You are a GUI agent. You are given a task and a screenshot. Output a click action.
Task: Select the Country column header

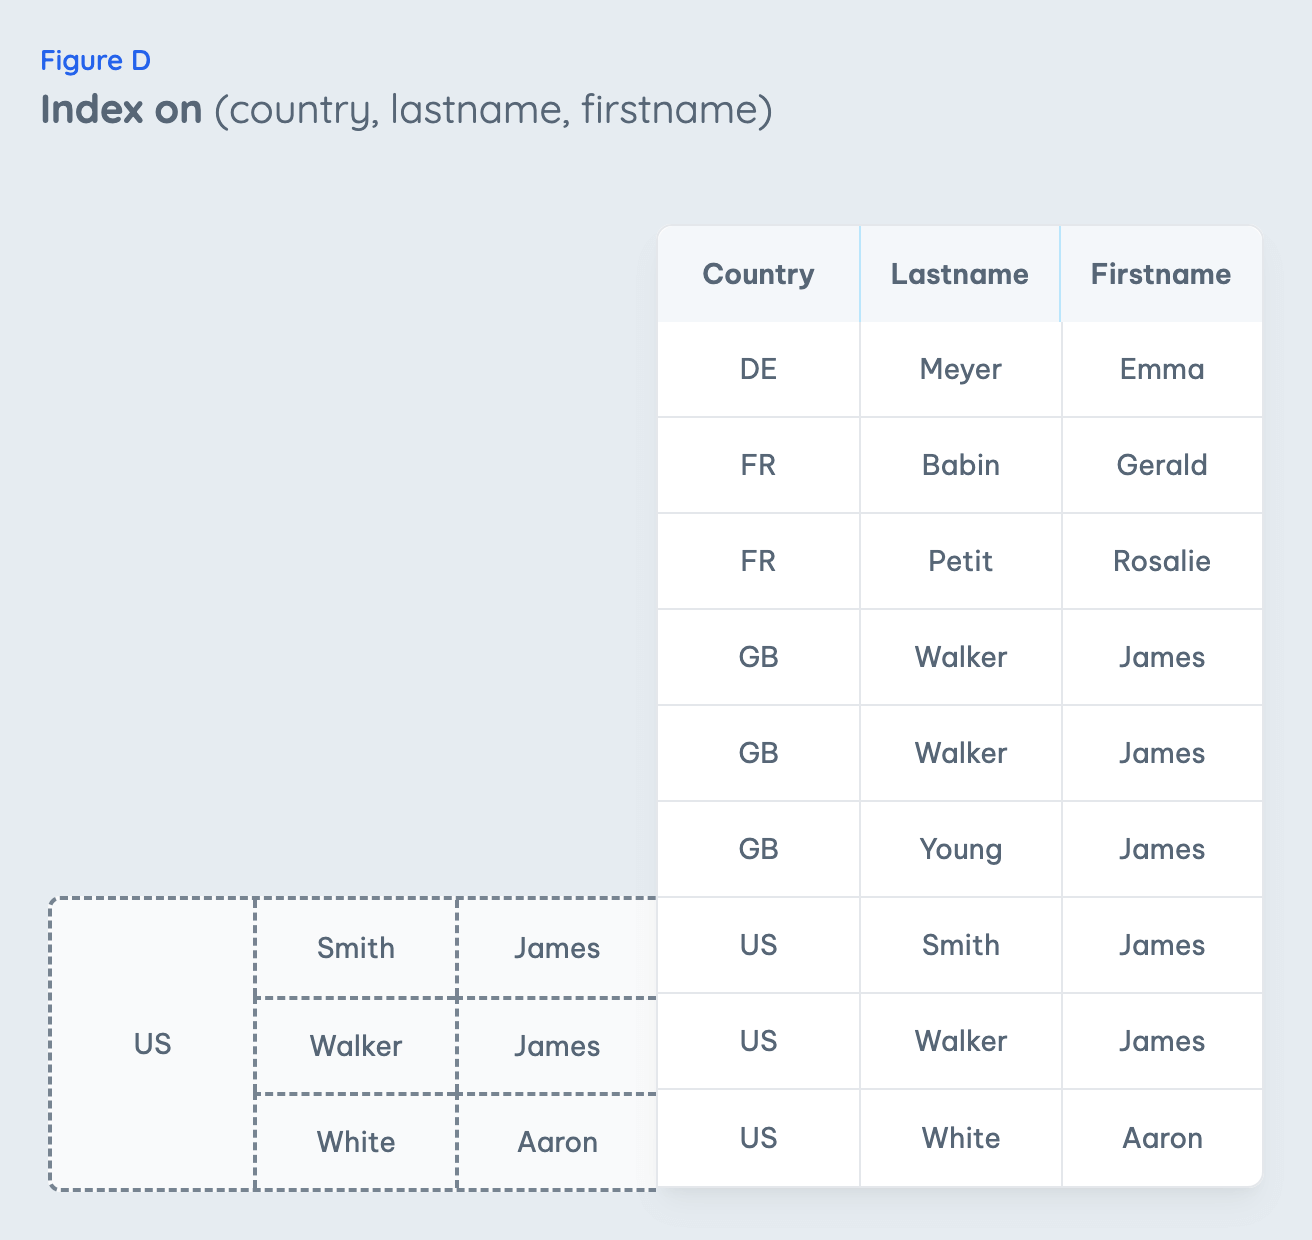tap(758, 274)
